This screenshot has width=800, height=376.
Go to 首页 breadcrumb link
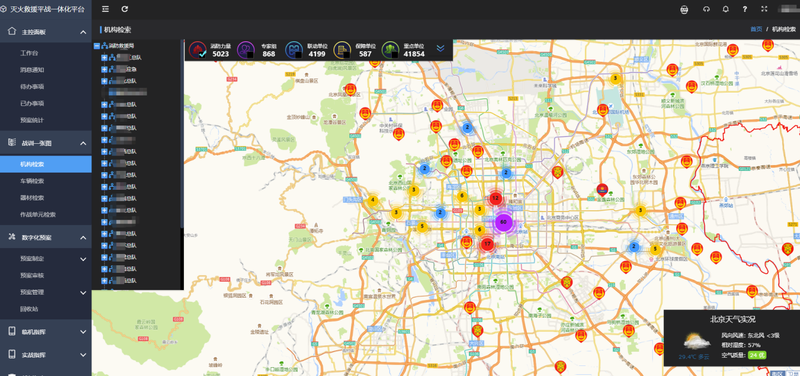click(x=756, y=29)
